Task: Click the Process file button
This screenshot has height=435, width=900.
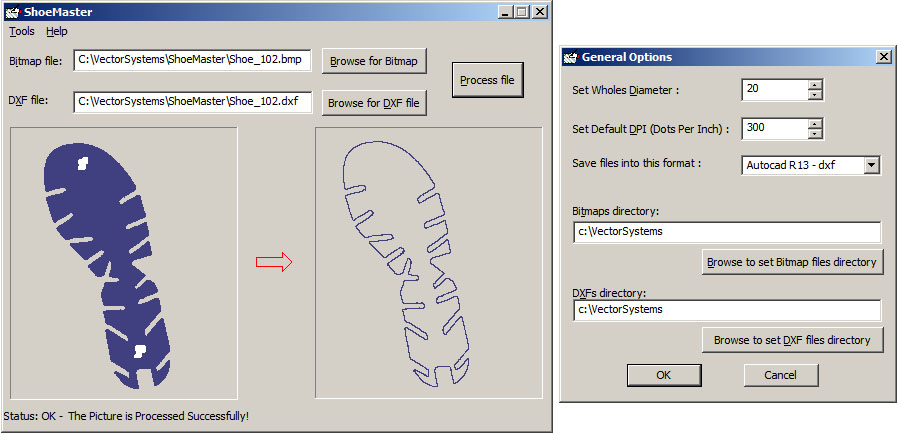Action: click(487, 80)
